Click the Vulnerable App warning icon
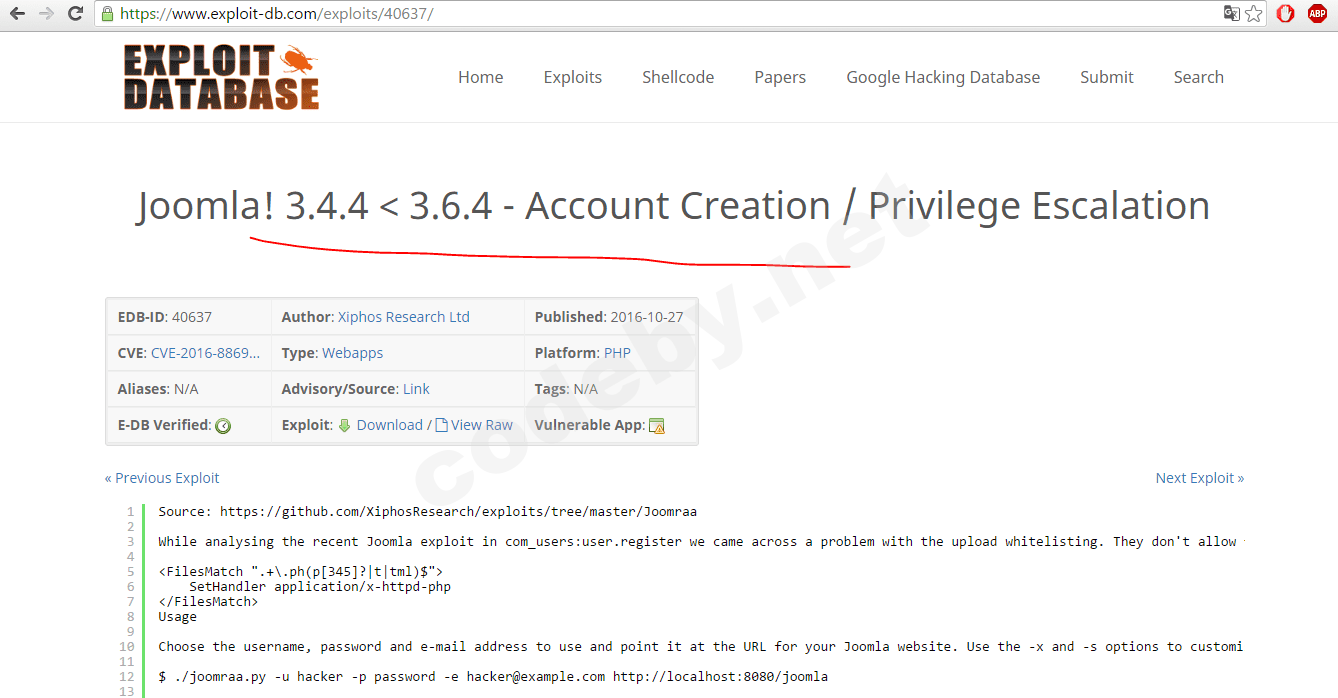This screenshot has width=1338, height=698. (x=657, y=426)
